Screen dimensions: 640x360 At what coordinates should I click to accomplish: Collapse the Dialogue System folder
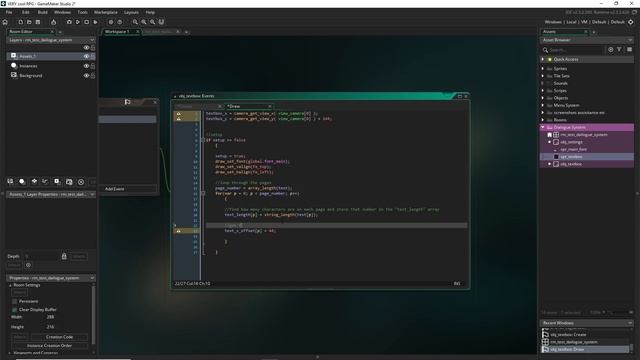(543, 127)
